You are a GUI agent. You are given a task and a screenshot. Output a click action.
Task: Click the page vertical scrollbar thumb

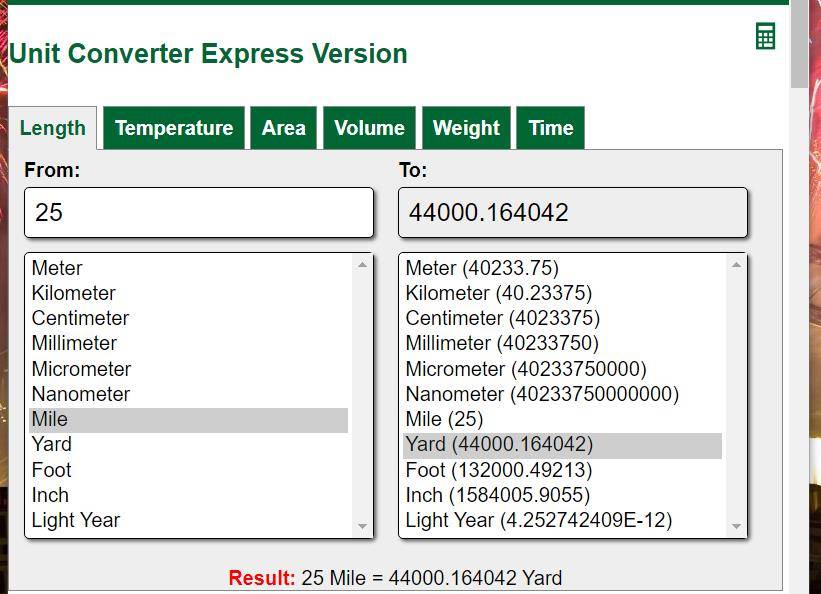(x=799, y=44)
